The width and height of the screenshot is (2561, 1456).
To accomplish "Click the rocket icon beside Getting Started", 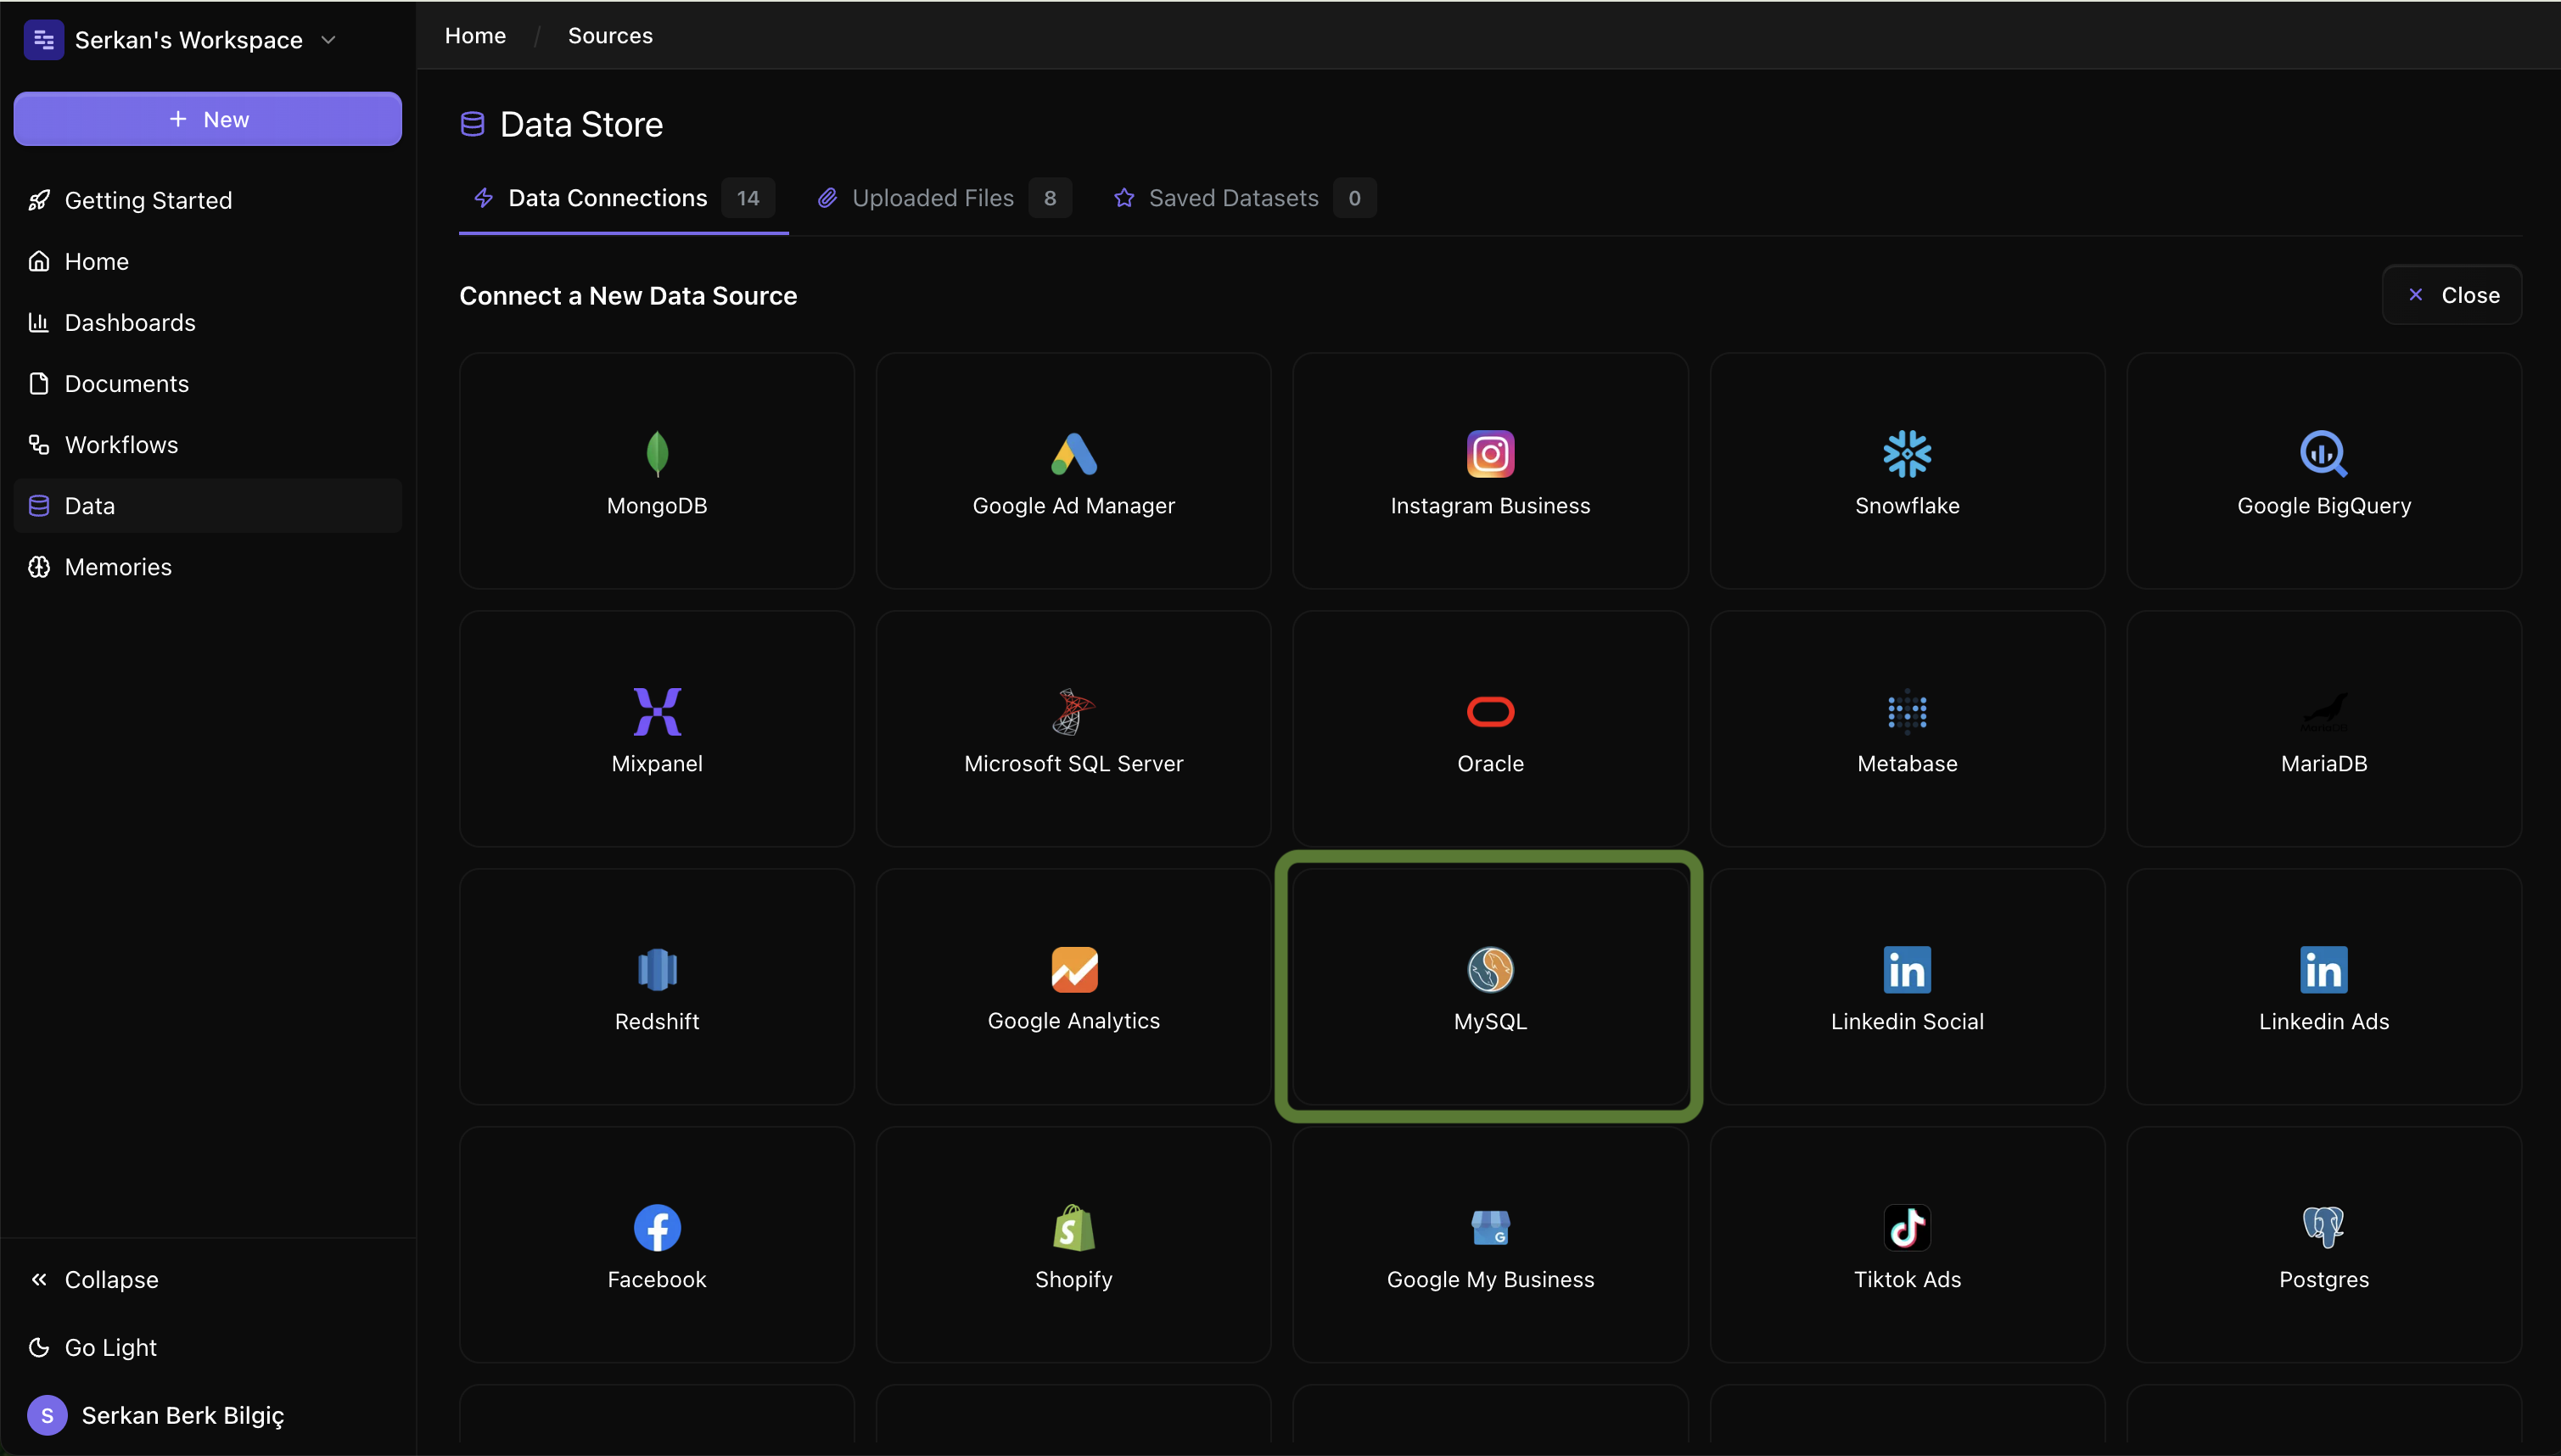I will coord(39,200).
